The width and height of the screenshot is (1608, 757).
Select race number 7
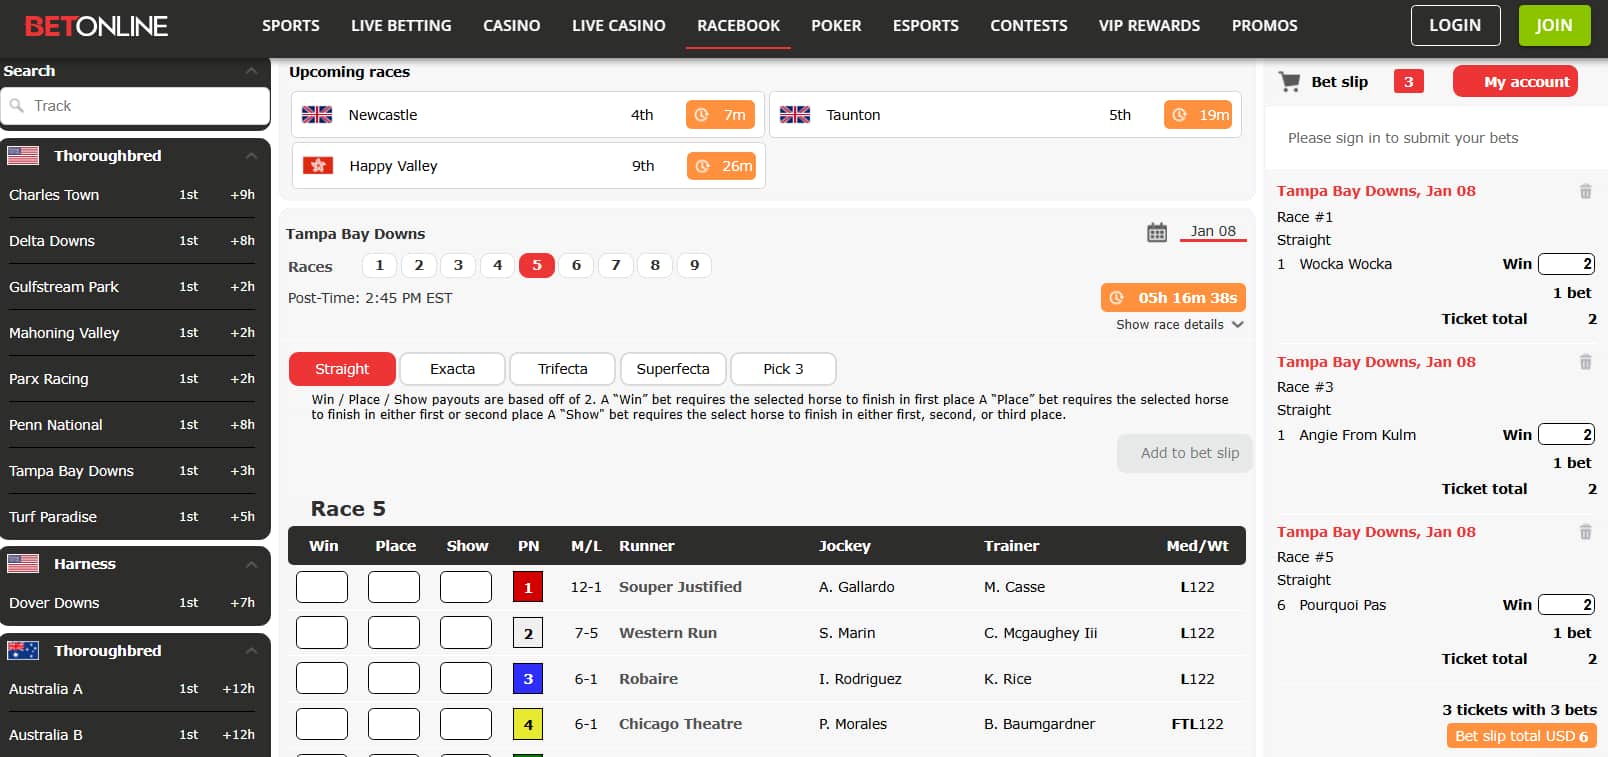[x=616, y=265]
